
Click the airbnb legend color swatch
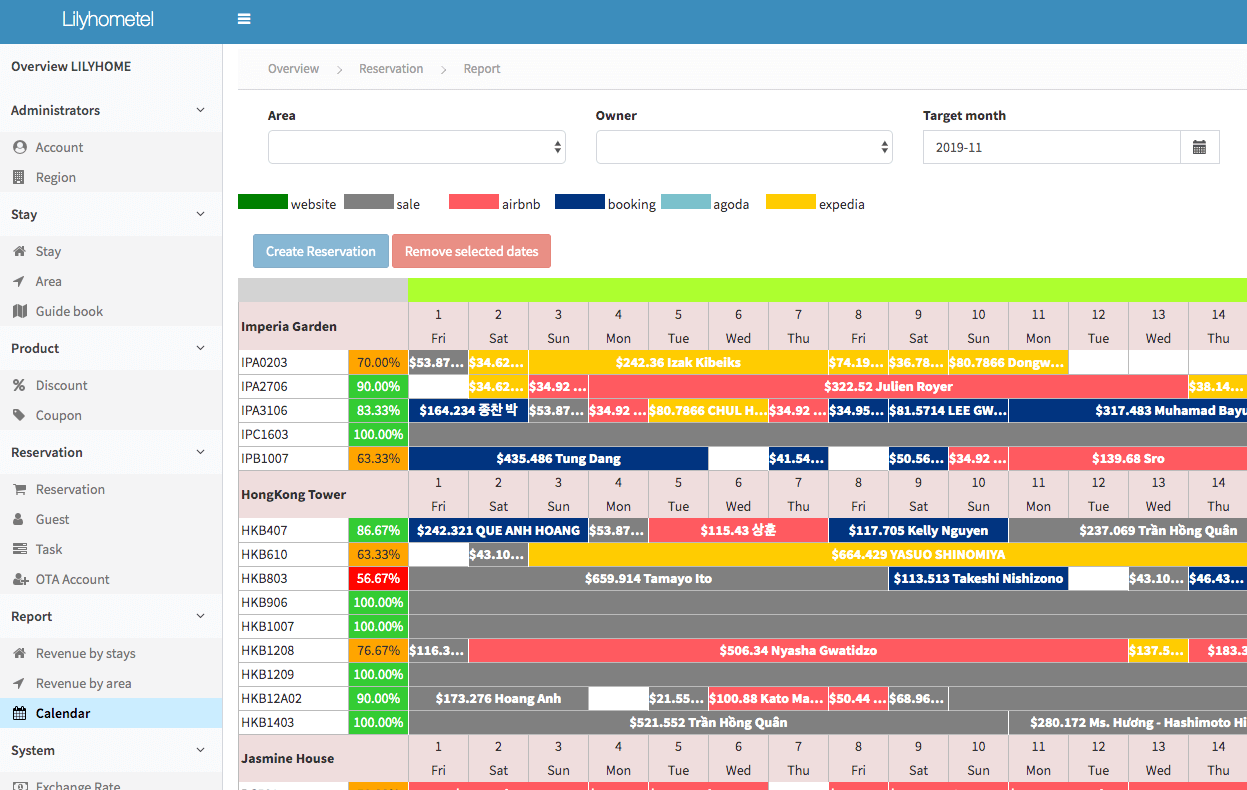pos(474,202)
